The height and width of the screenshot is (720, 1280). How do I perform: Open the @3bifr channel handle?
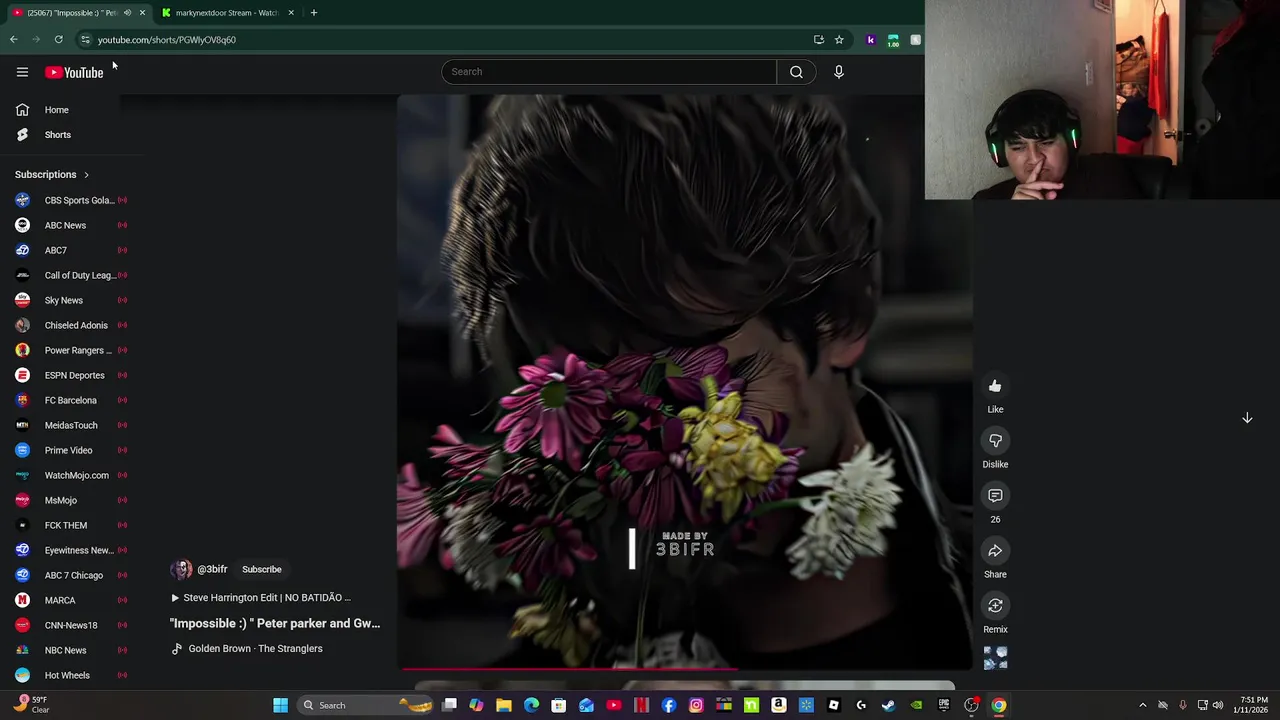[x=212, y=569]
